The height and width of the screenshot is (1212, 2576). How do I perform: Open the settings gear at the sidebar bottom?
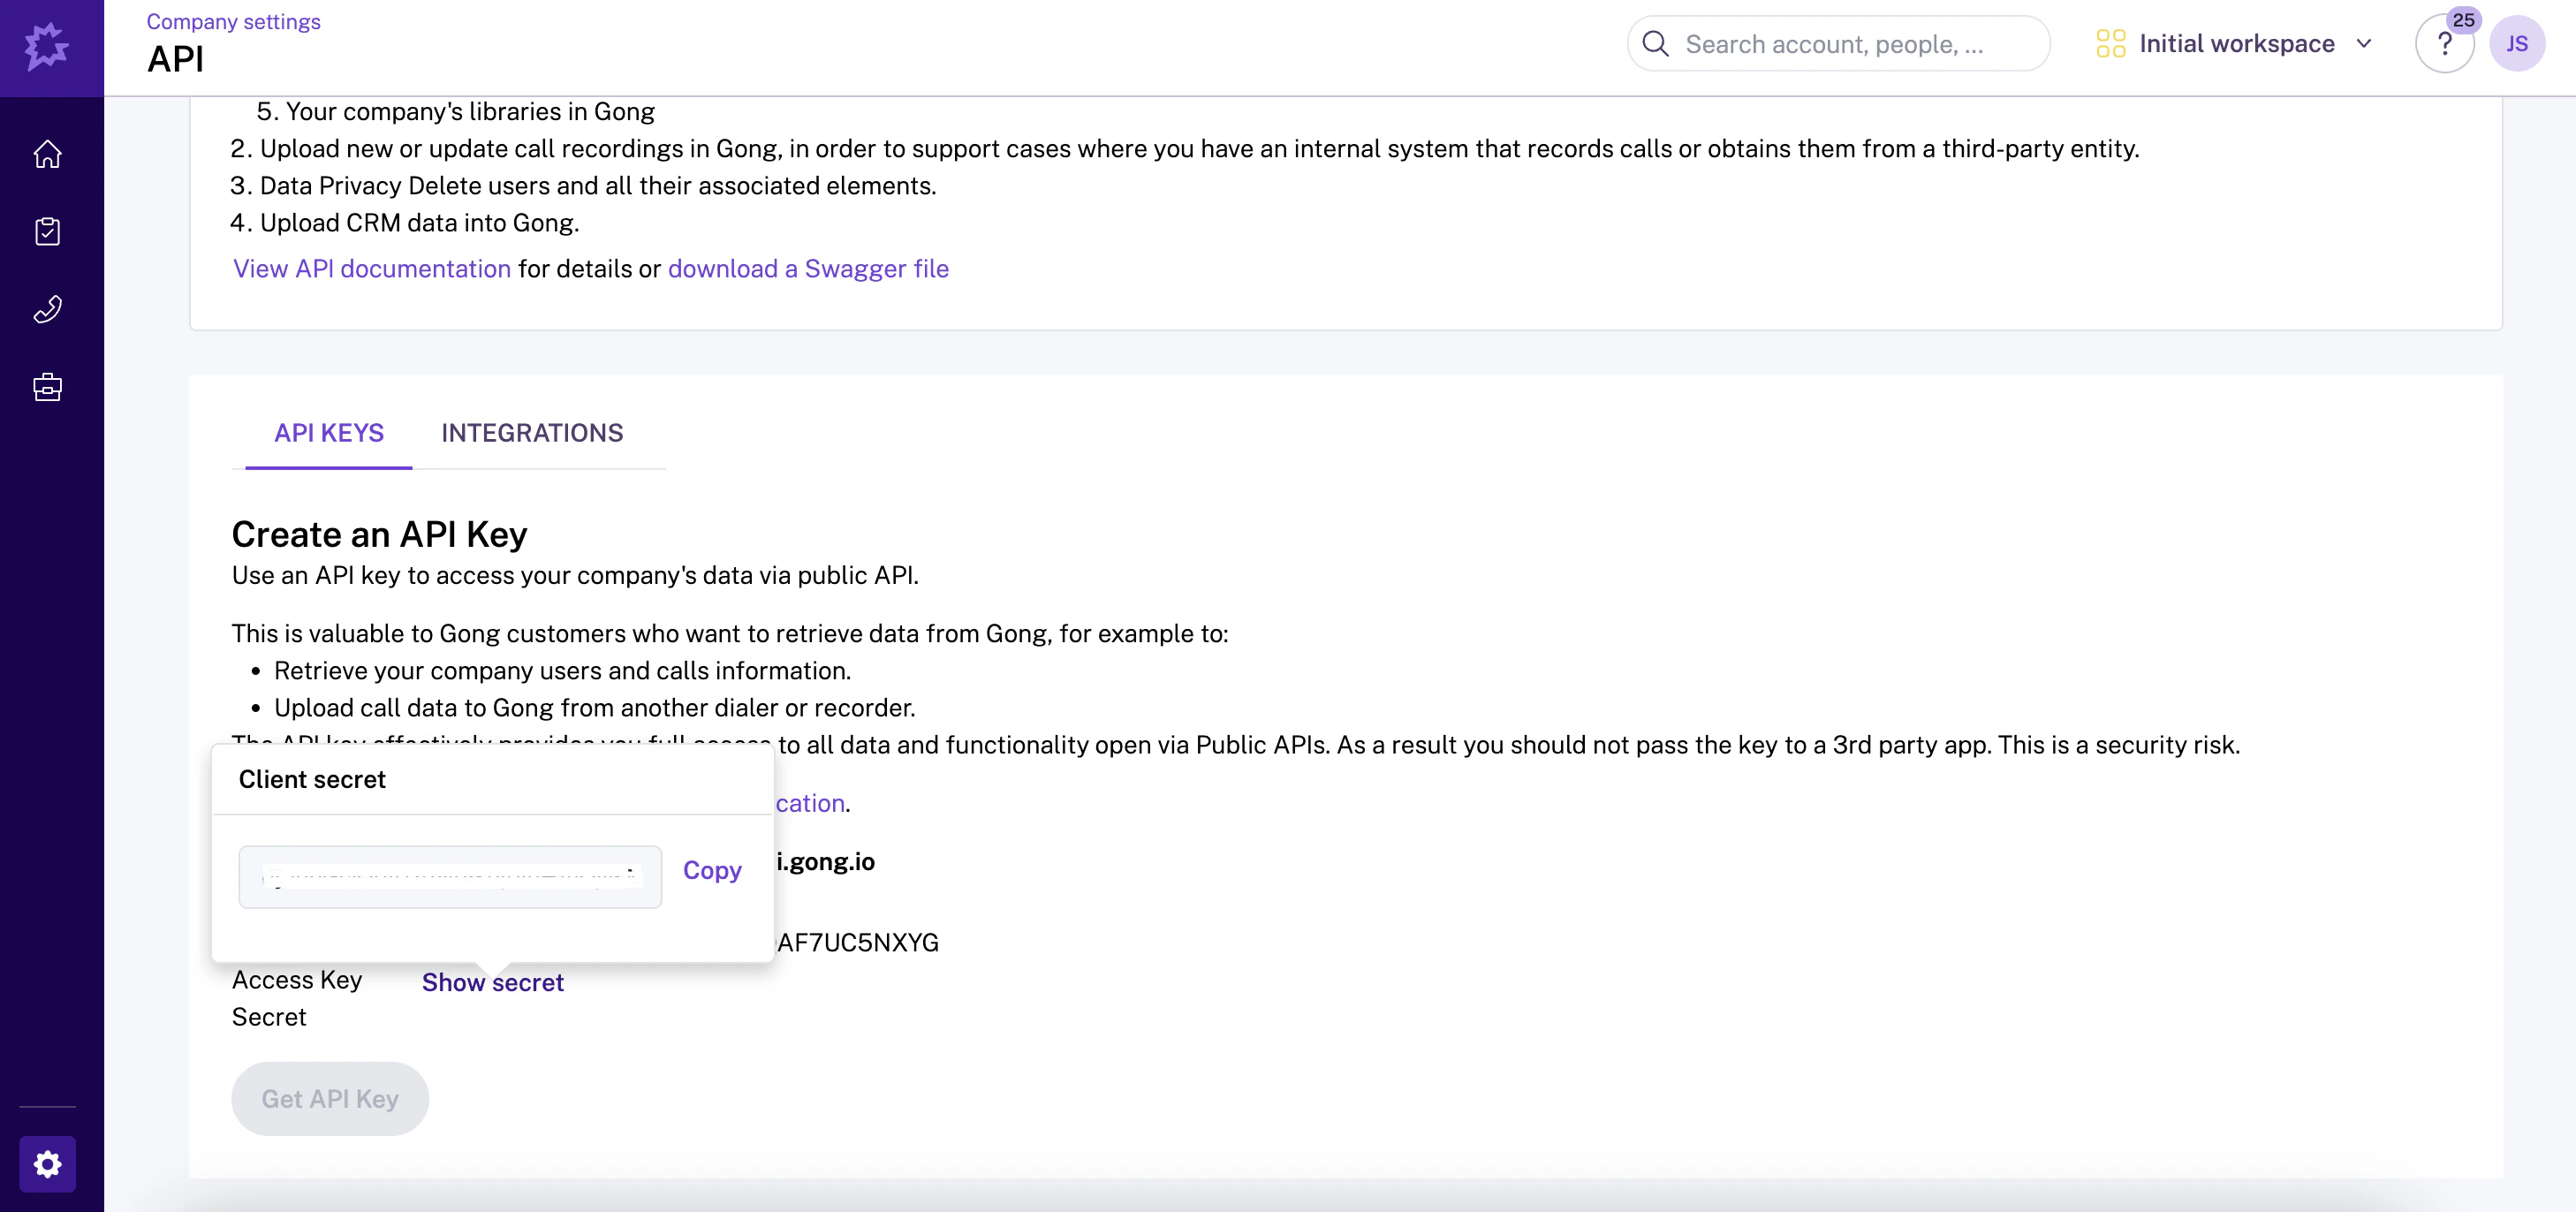[47, 1164]
